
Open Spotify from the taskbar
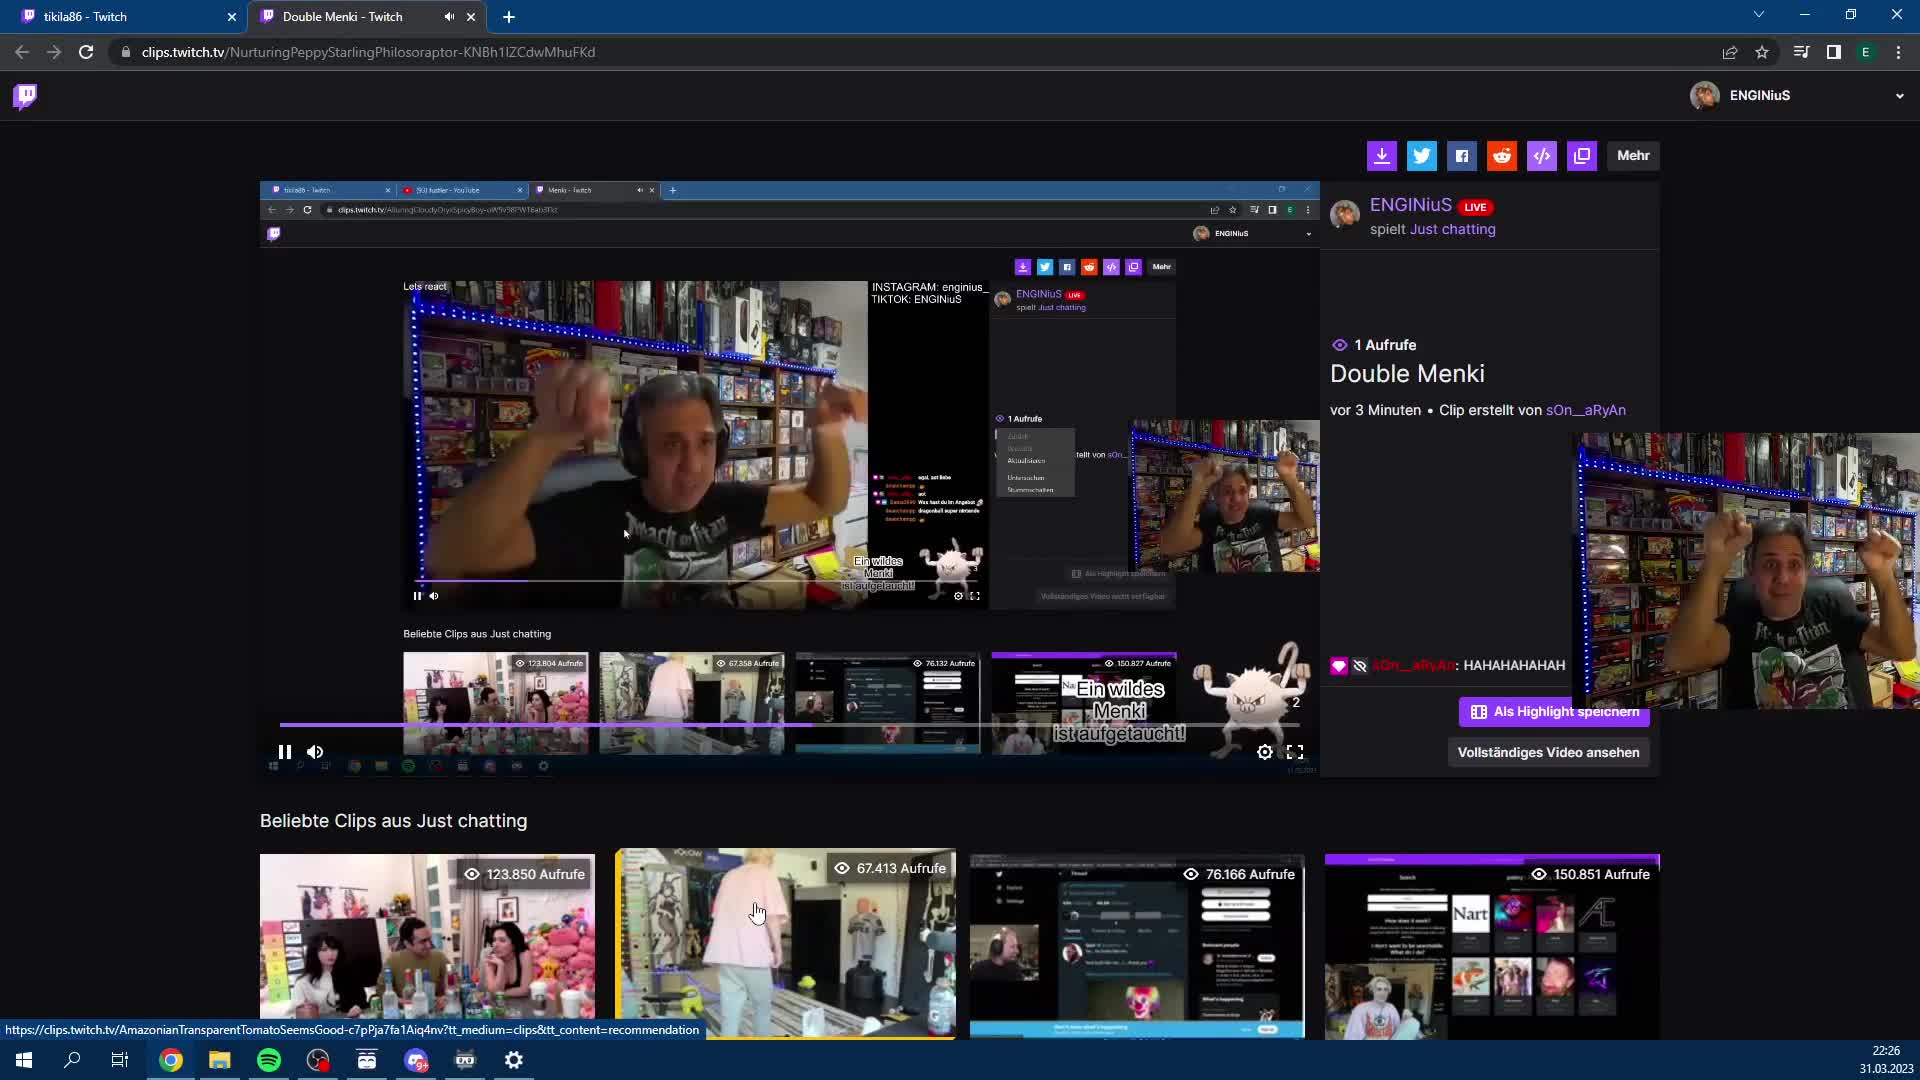(x=269, y=1060)
